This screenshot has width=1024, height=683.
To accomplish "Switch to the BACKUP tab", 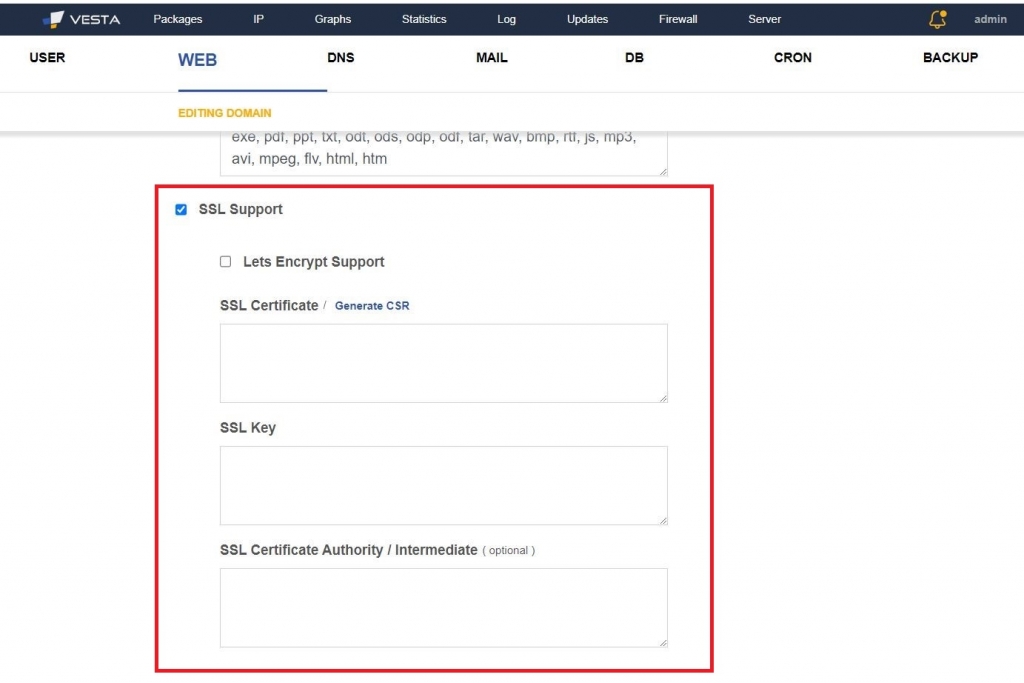I will (x=950, y=57).
